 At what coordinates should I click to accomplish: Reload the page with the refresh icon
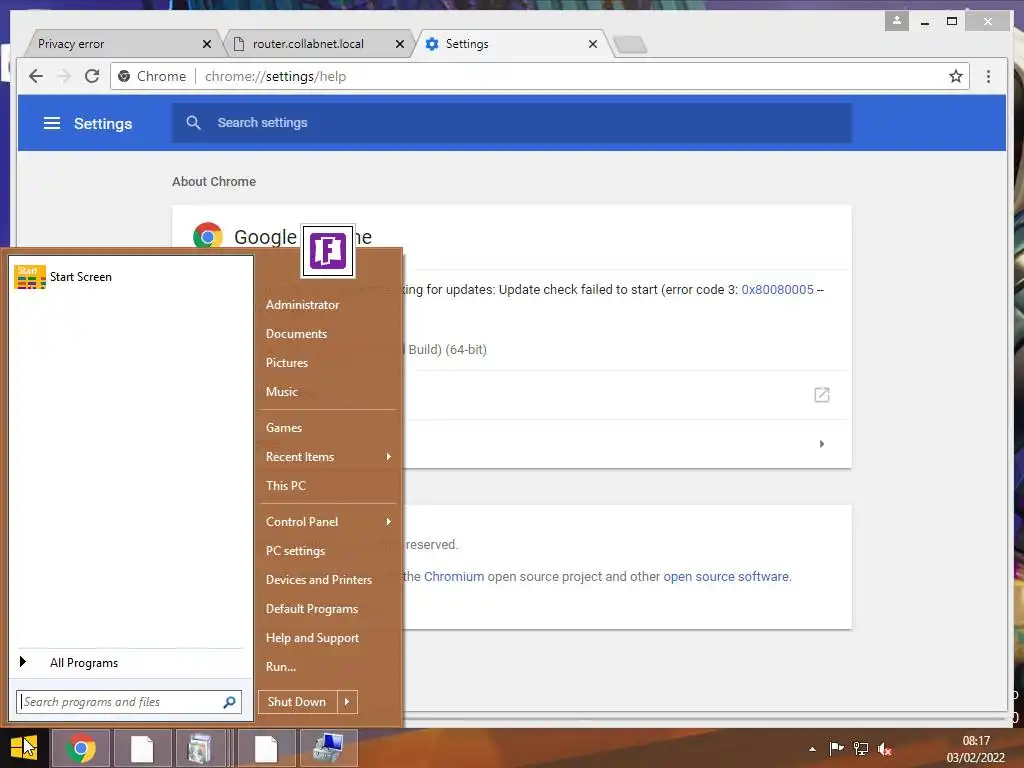(x=92, y=76)
